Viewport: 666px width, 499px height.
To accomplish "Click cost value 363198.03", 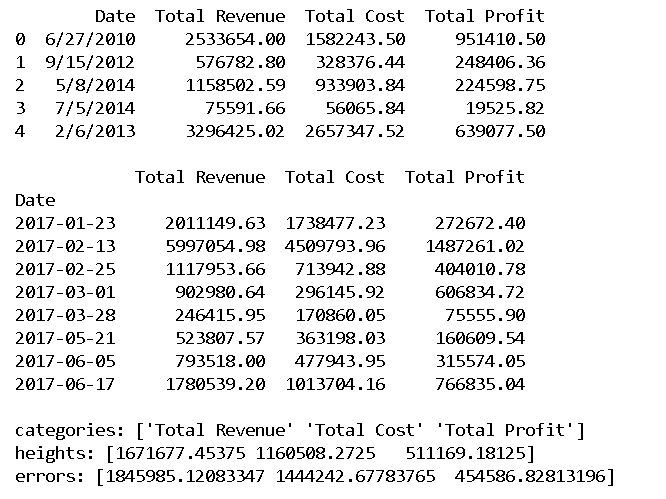I will pyautogui.click(x=341, y=338).
